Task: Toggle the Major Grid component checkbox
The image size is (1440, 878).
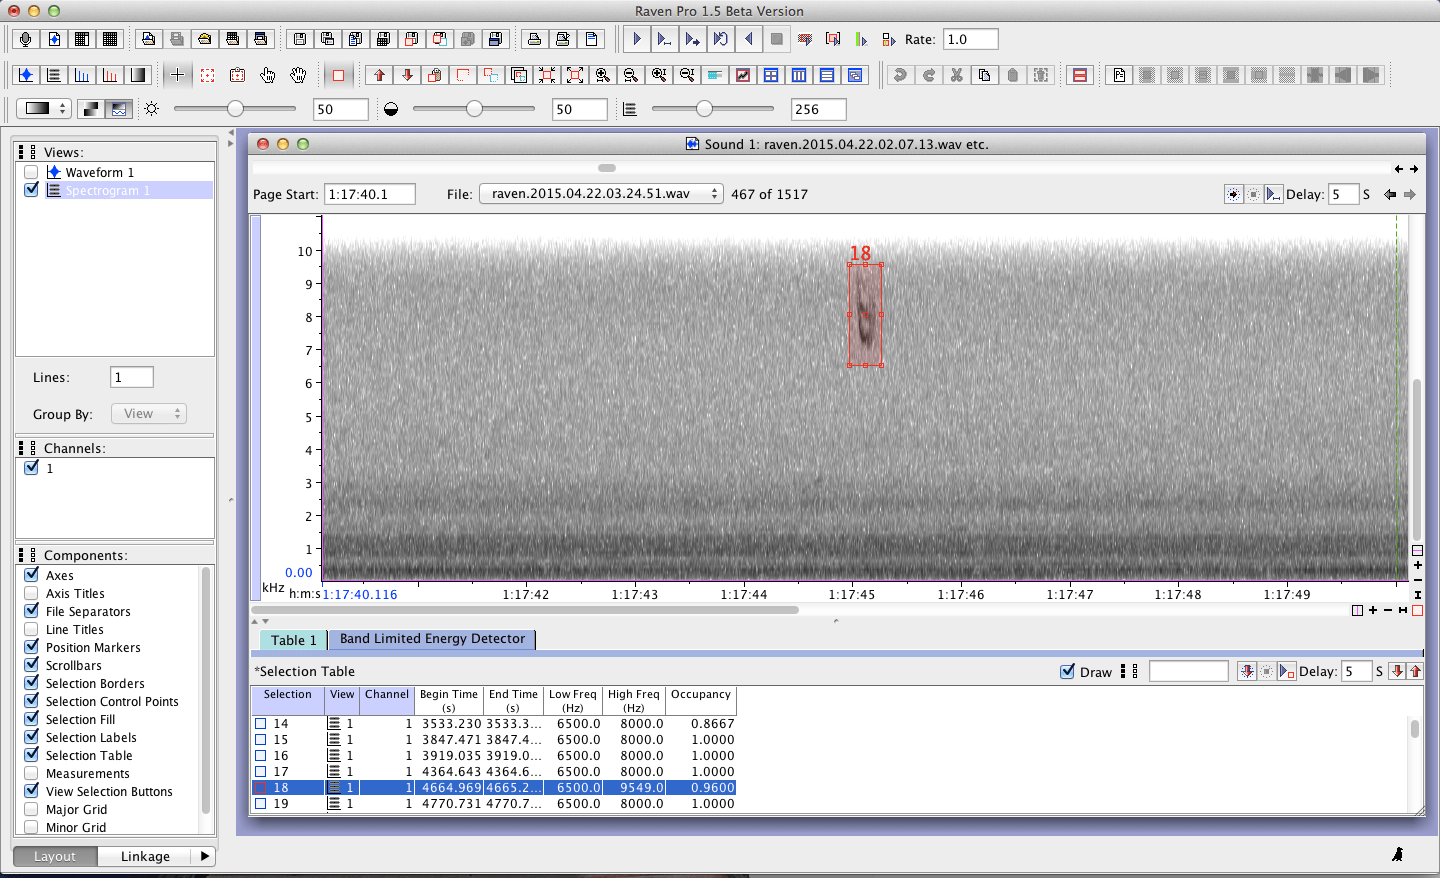Action: [x=31, y=809]
